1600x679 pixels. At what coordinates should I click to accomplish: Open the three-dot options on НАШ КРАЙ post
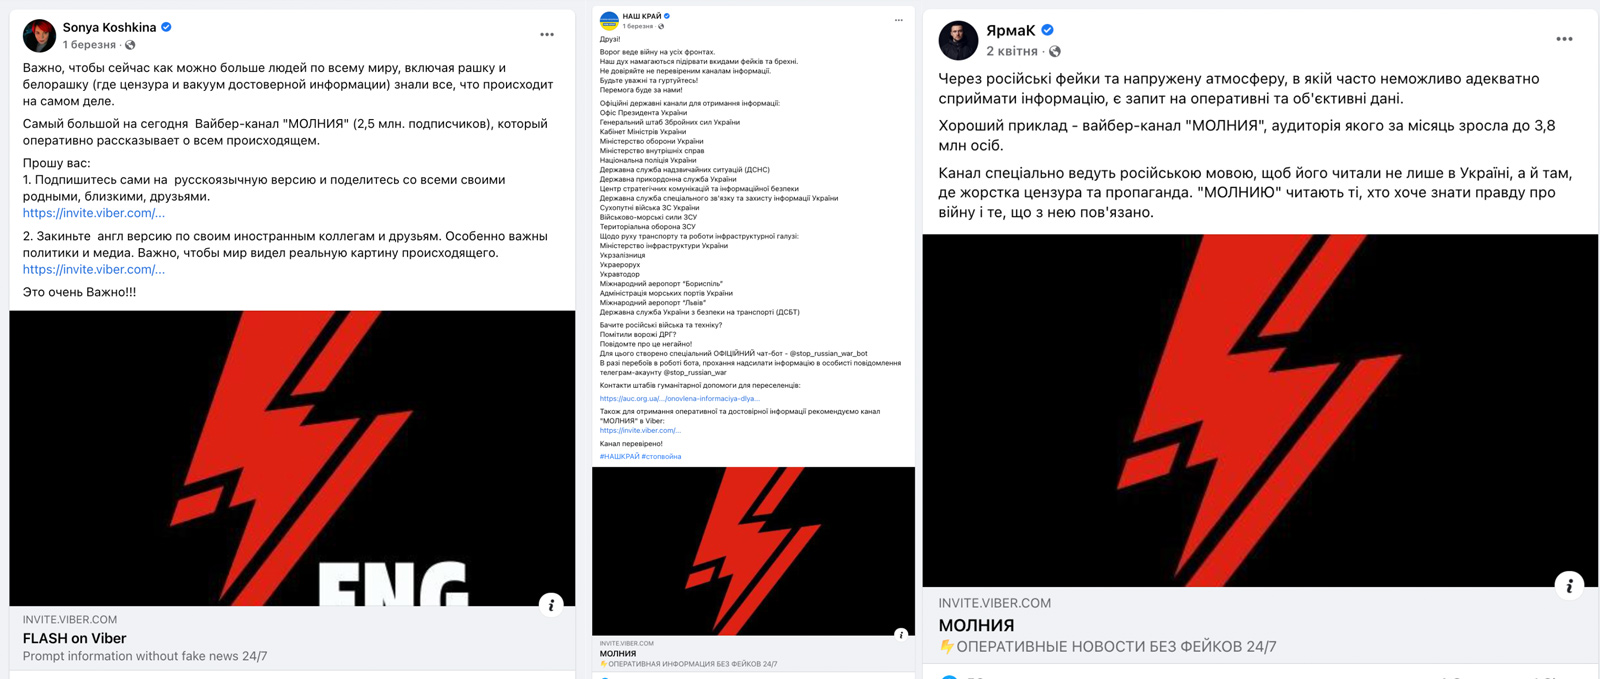tap(898, 20)
